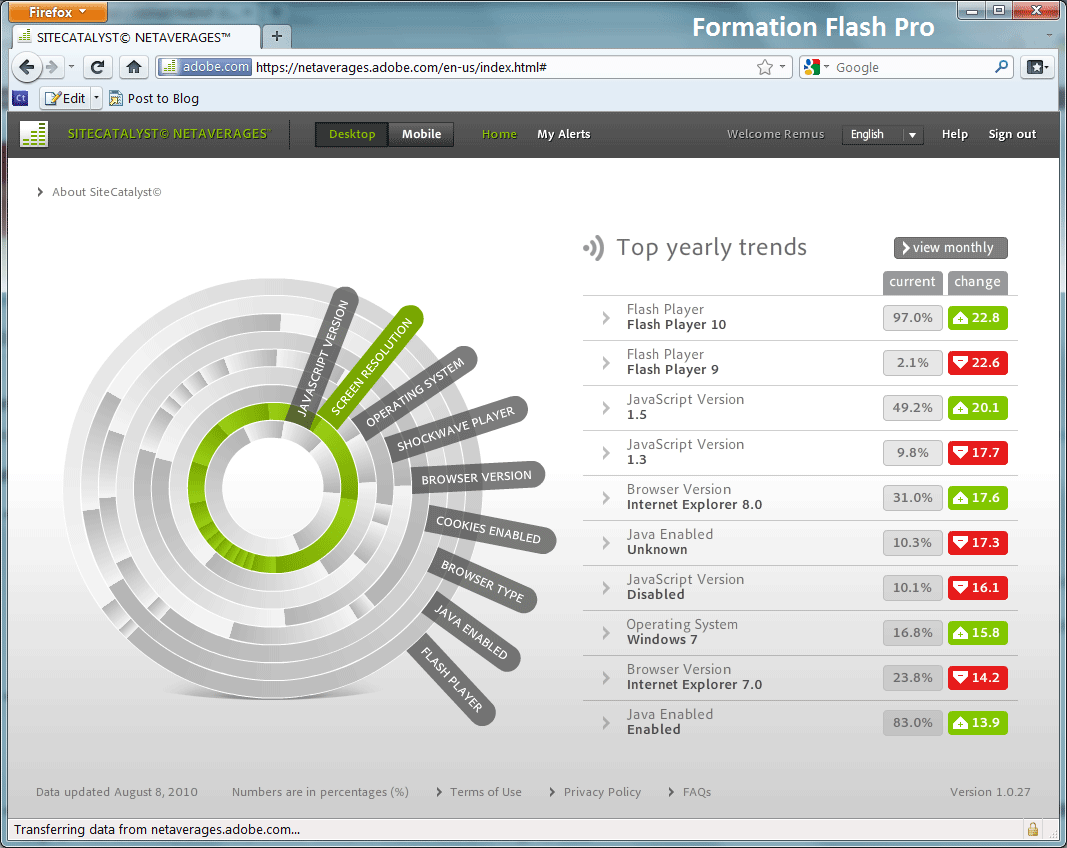
Task: Select the Screen Resolution chart segment
Action: [x=372, y=366]
